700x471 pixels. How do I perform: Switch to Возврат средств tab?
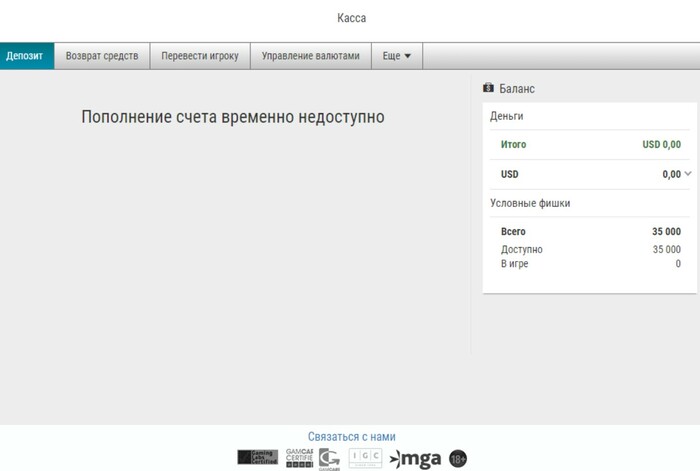coord(102,56)
